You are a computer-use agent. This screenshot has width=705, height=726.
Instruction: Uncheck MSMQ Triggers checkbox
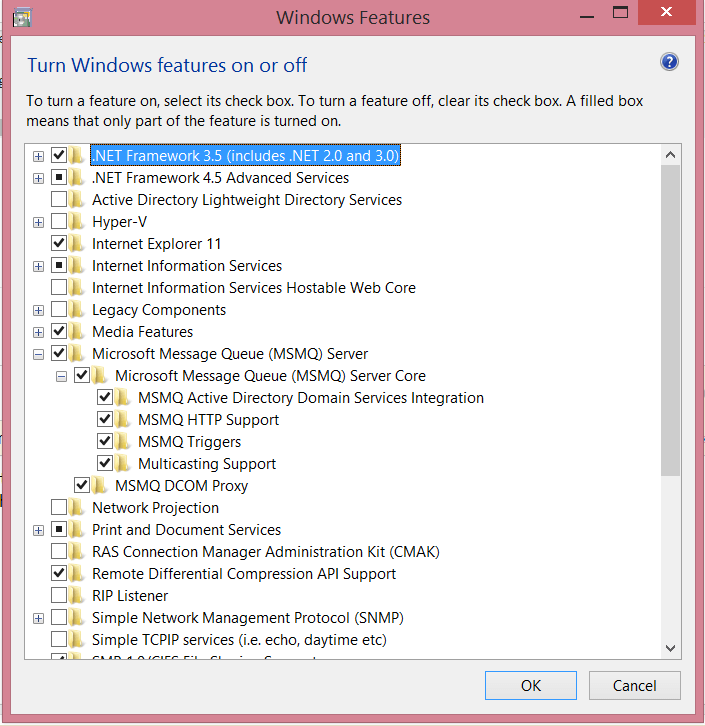click(x=105, y=441)
